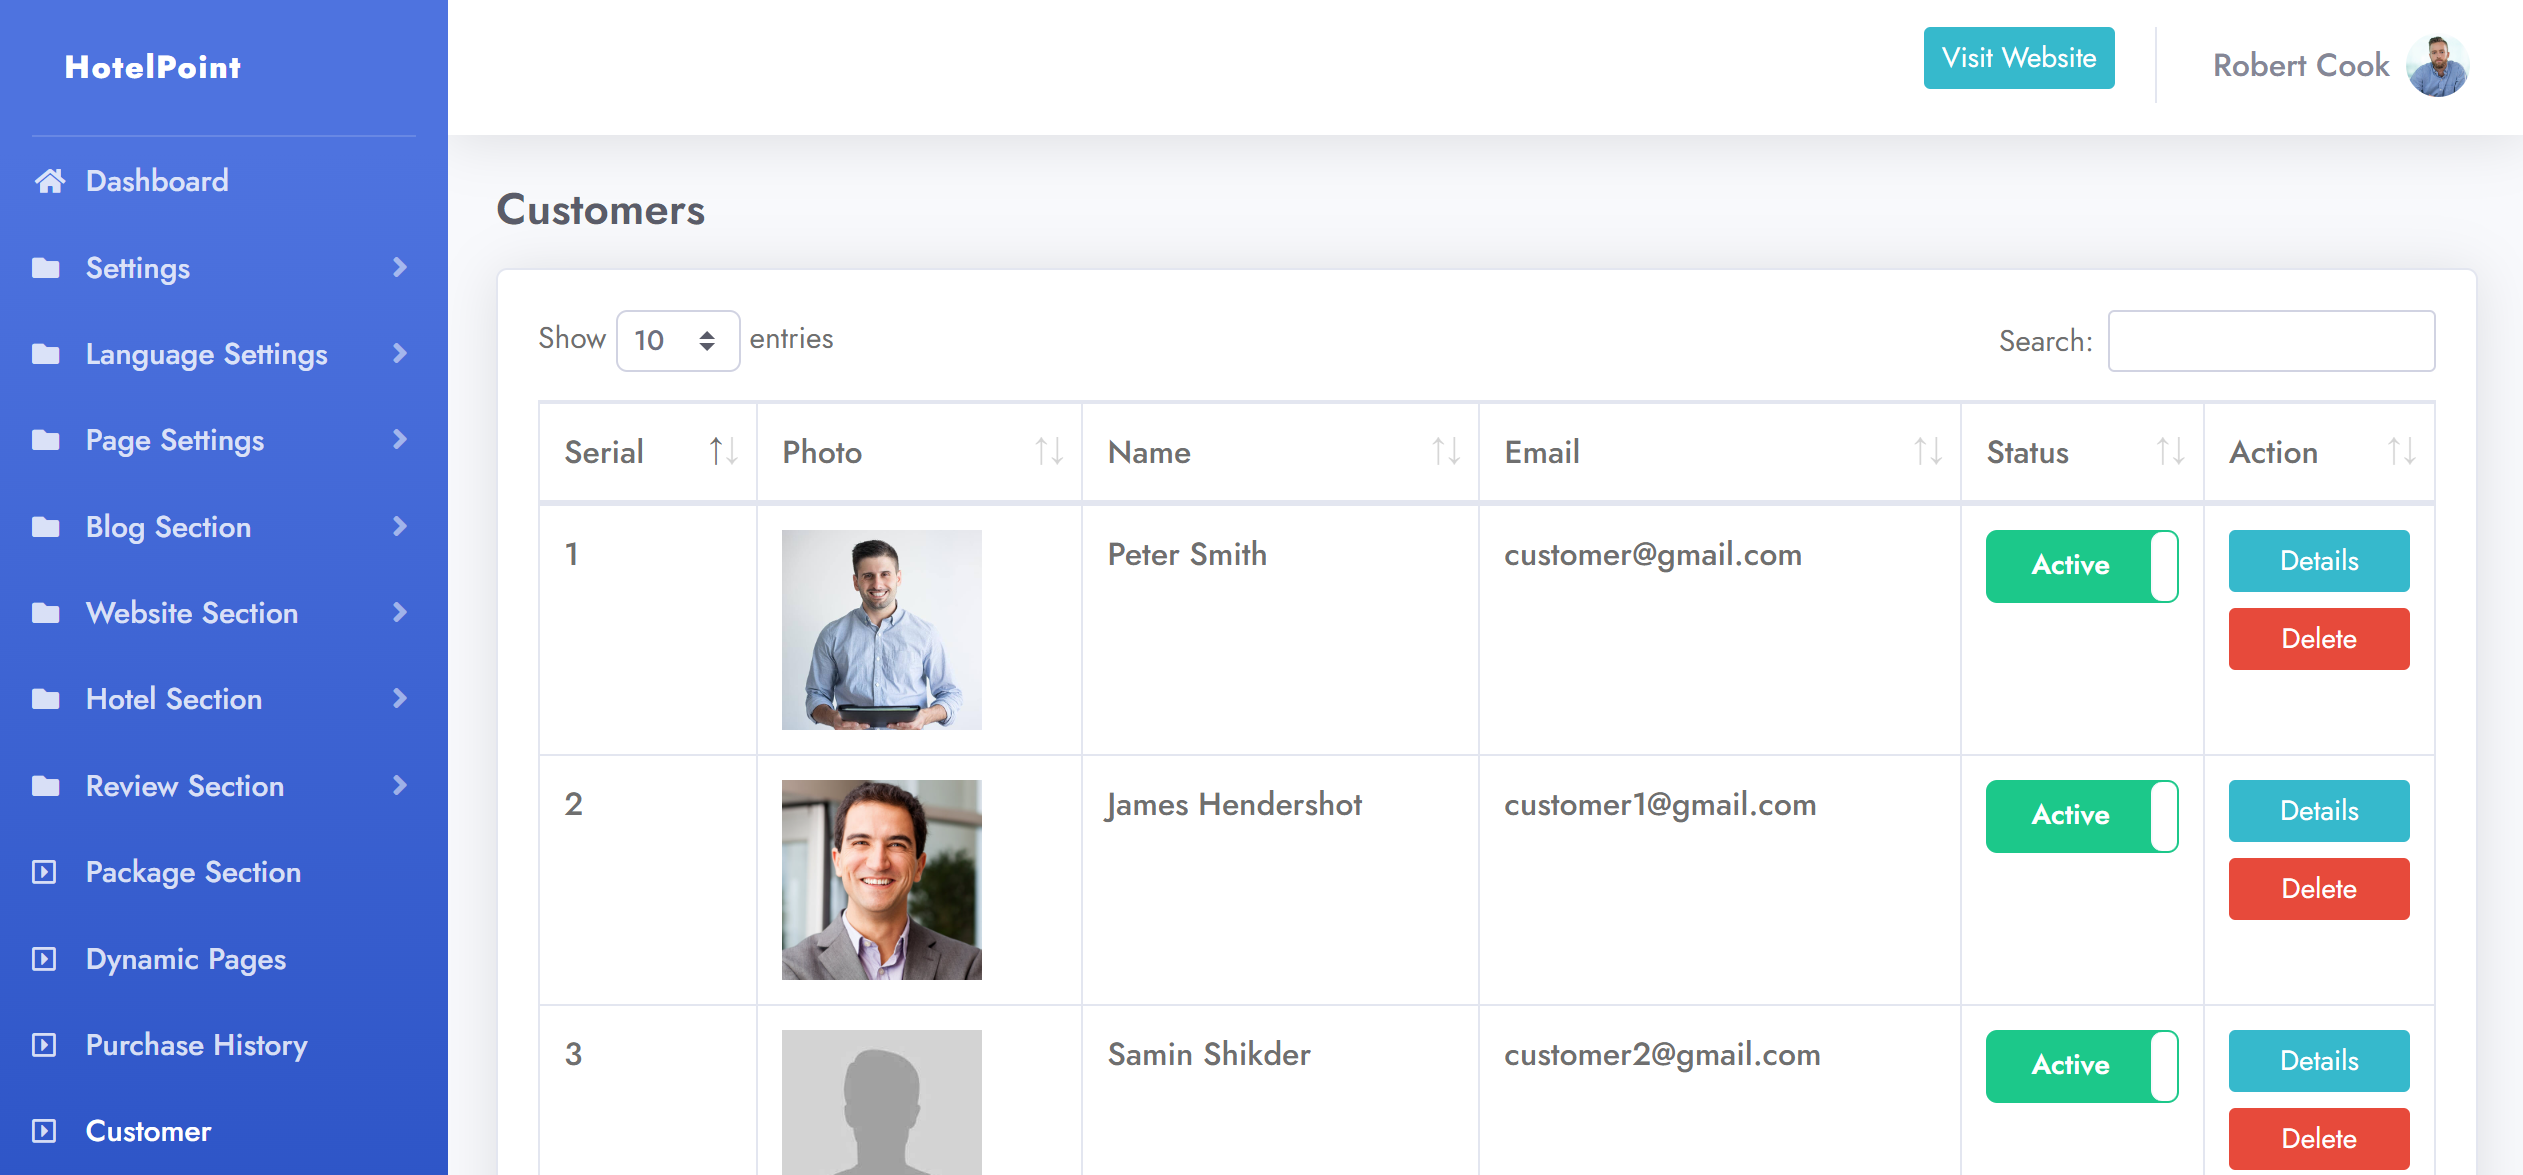Viewport: 2523px width, 1175px height.
Task: Open the show entries count dropdown
Action: [677, 341]
